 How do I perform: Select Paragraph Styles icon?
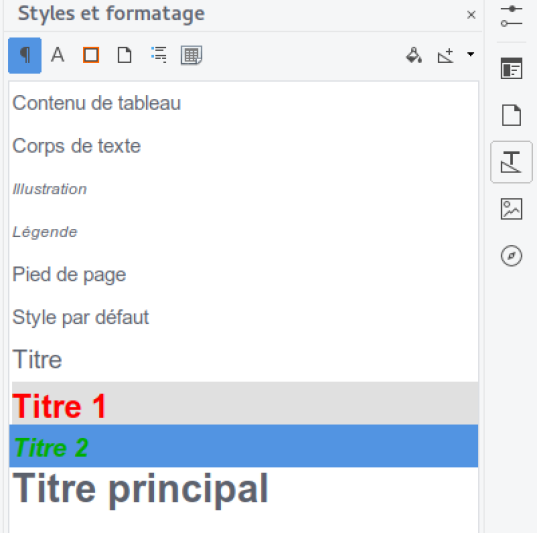click(x=25, y=55)
